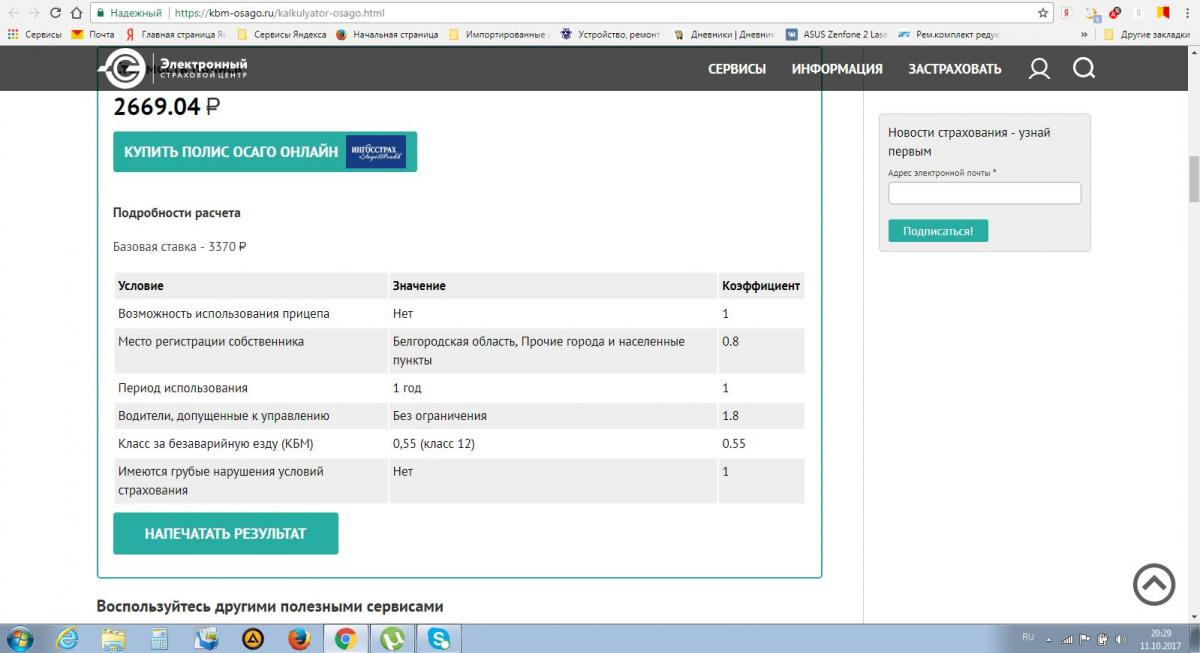
Task: Click the Electronic Insurance Center logo
Action: (x=173, y=69)
